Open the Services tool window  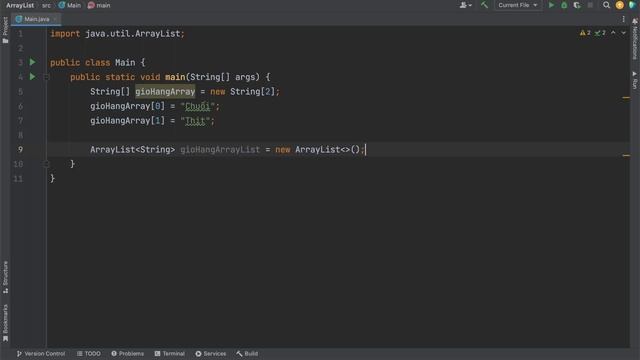pyautogui.click(x=211, y=353)
